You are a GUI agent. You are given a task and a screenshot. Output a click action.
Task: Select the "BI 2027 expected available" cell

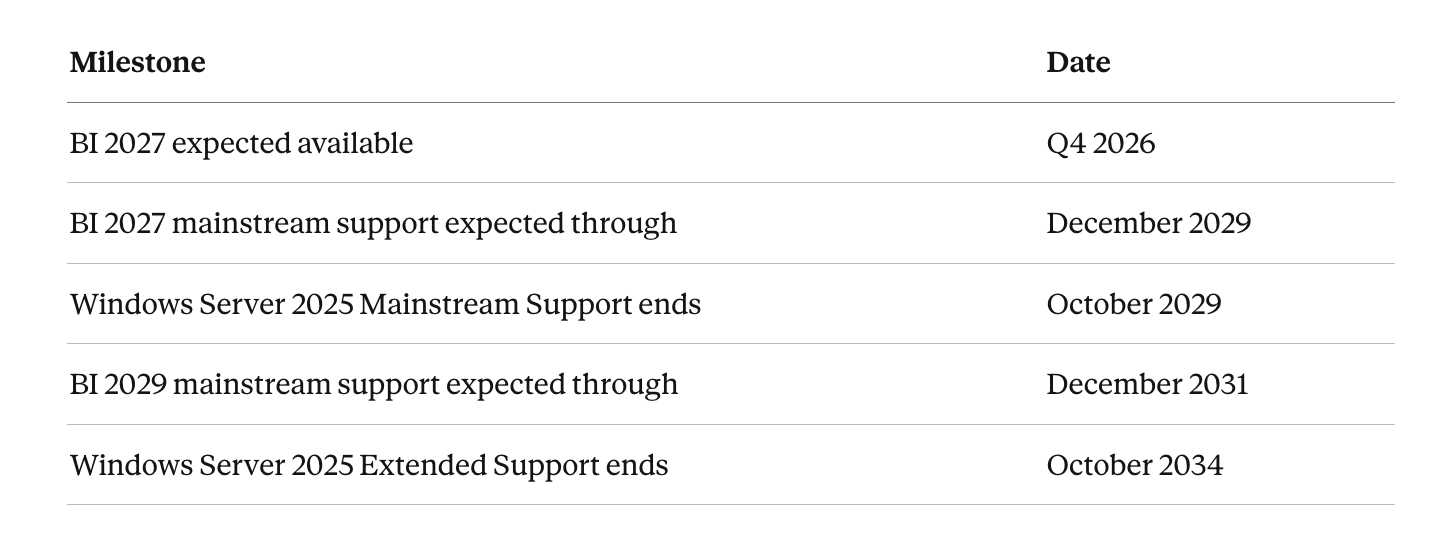pyautogui.click(x=241, y=143)
